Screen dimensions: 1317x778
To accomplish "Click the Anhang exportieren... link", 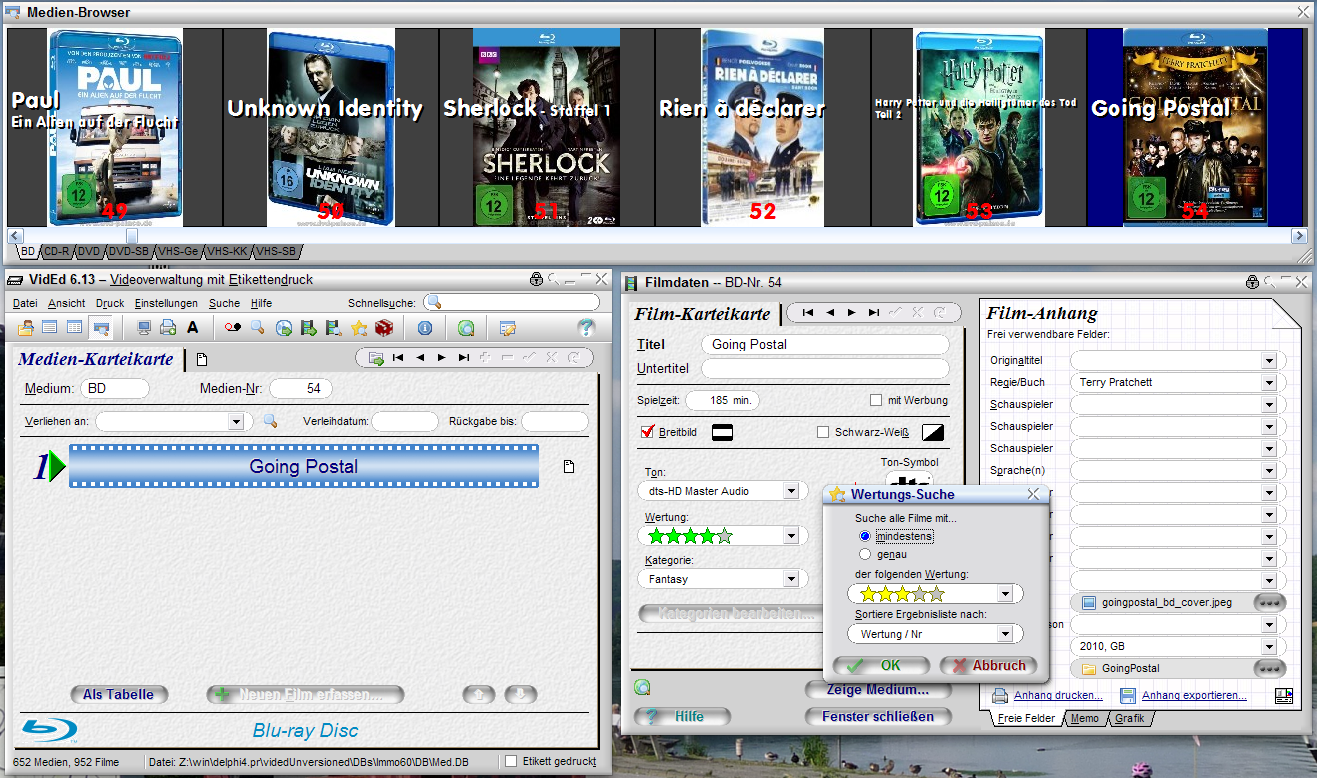I will (1194, 695).
